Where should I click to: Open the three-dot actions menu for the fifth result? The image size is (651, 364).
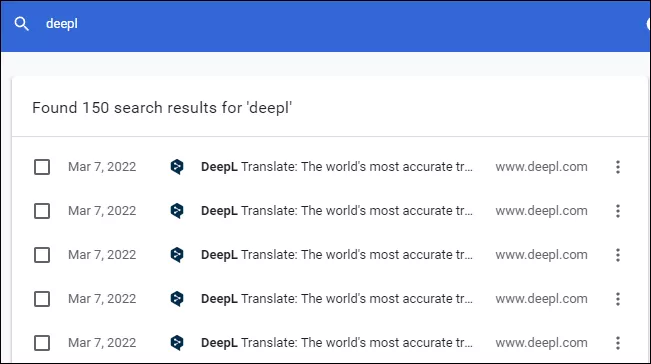pos(618,343)
